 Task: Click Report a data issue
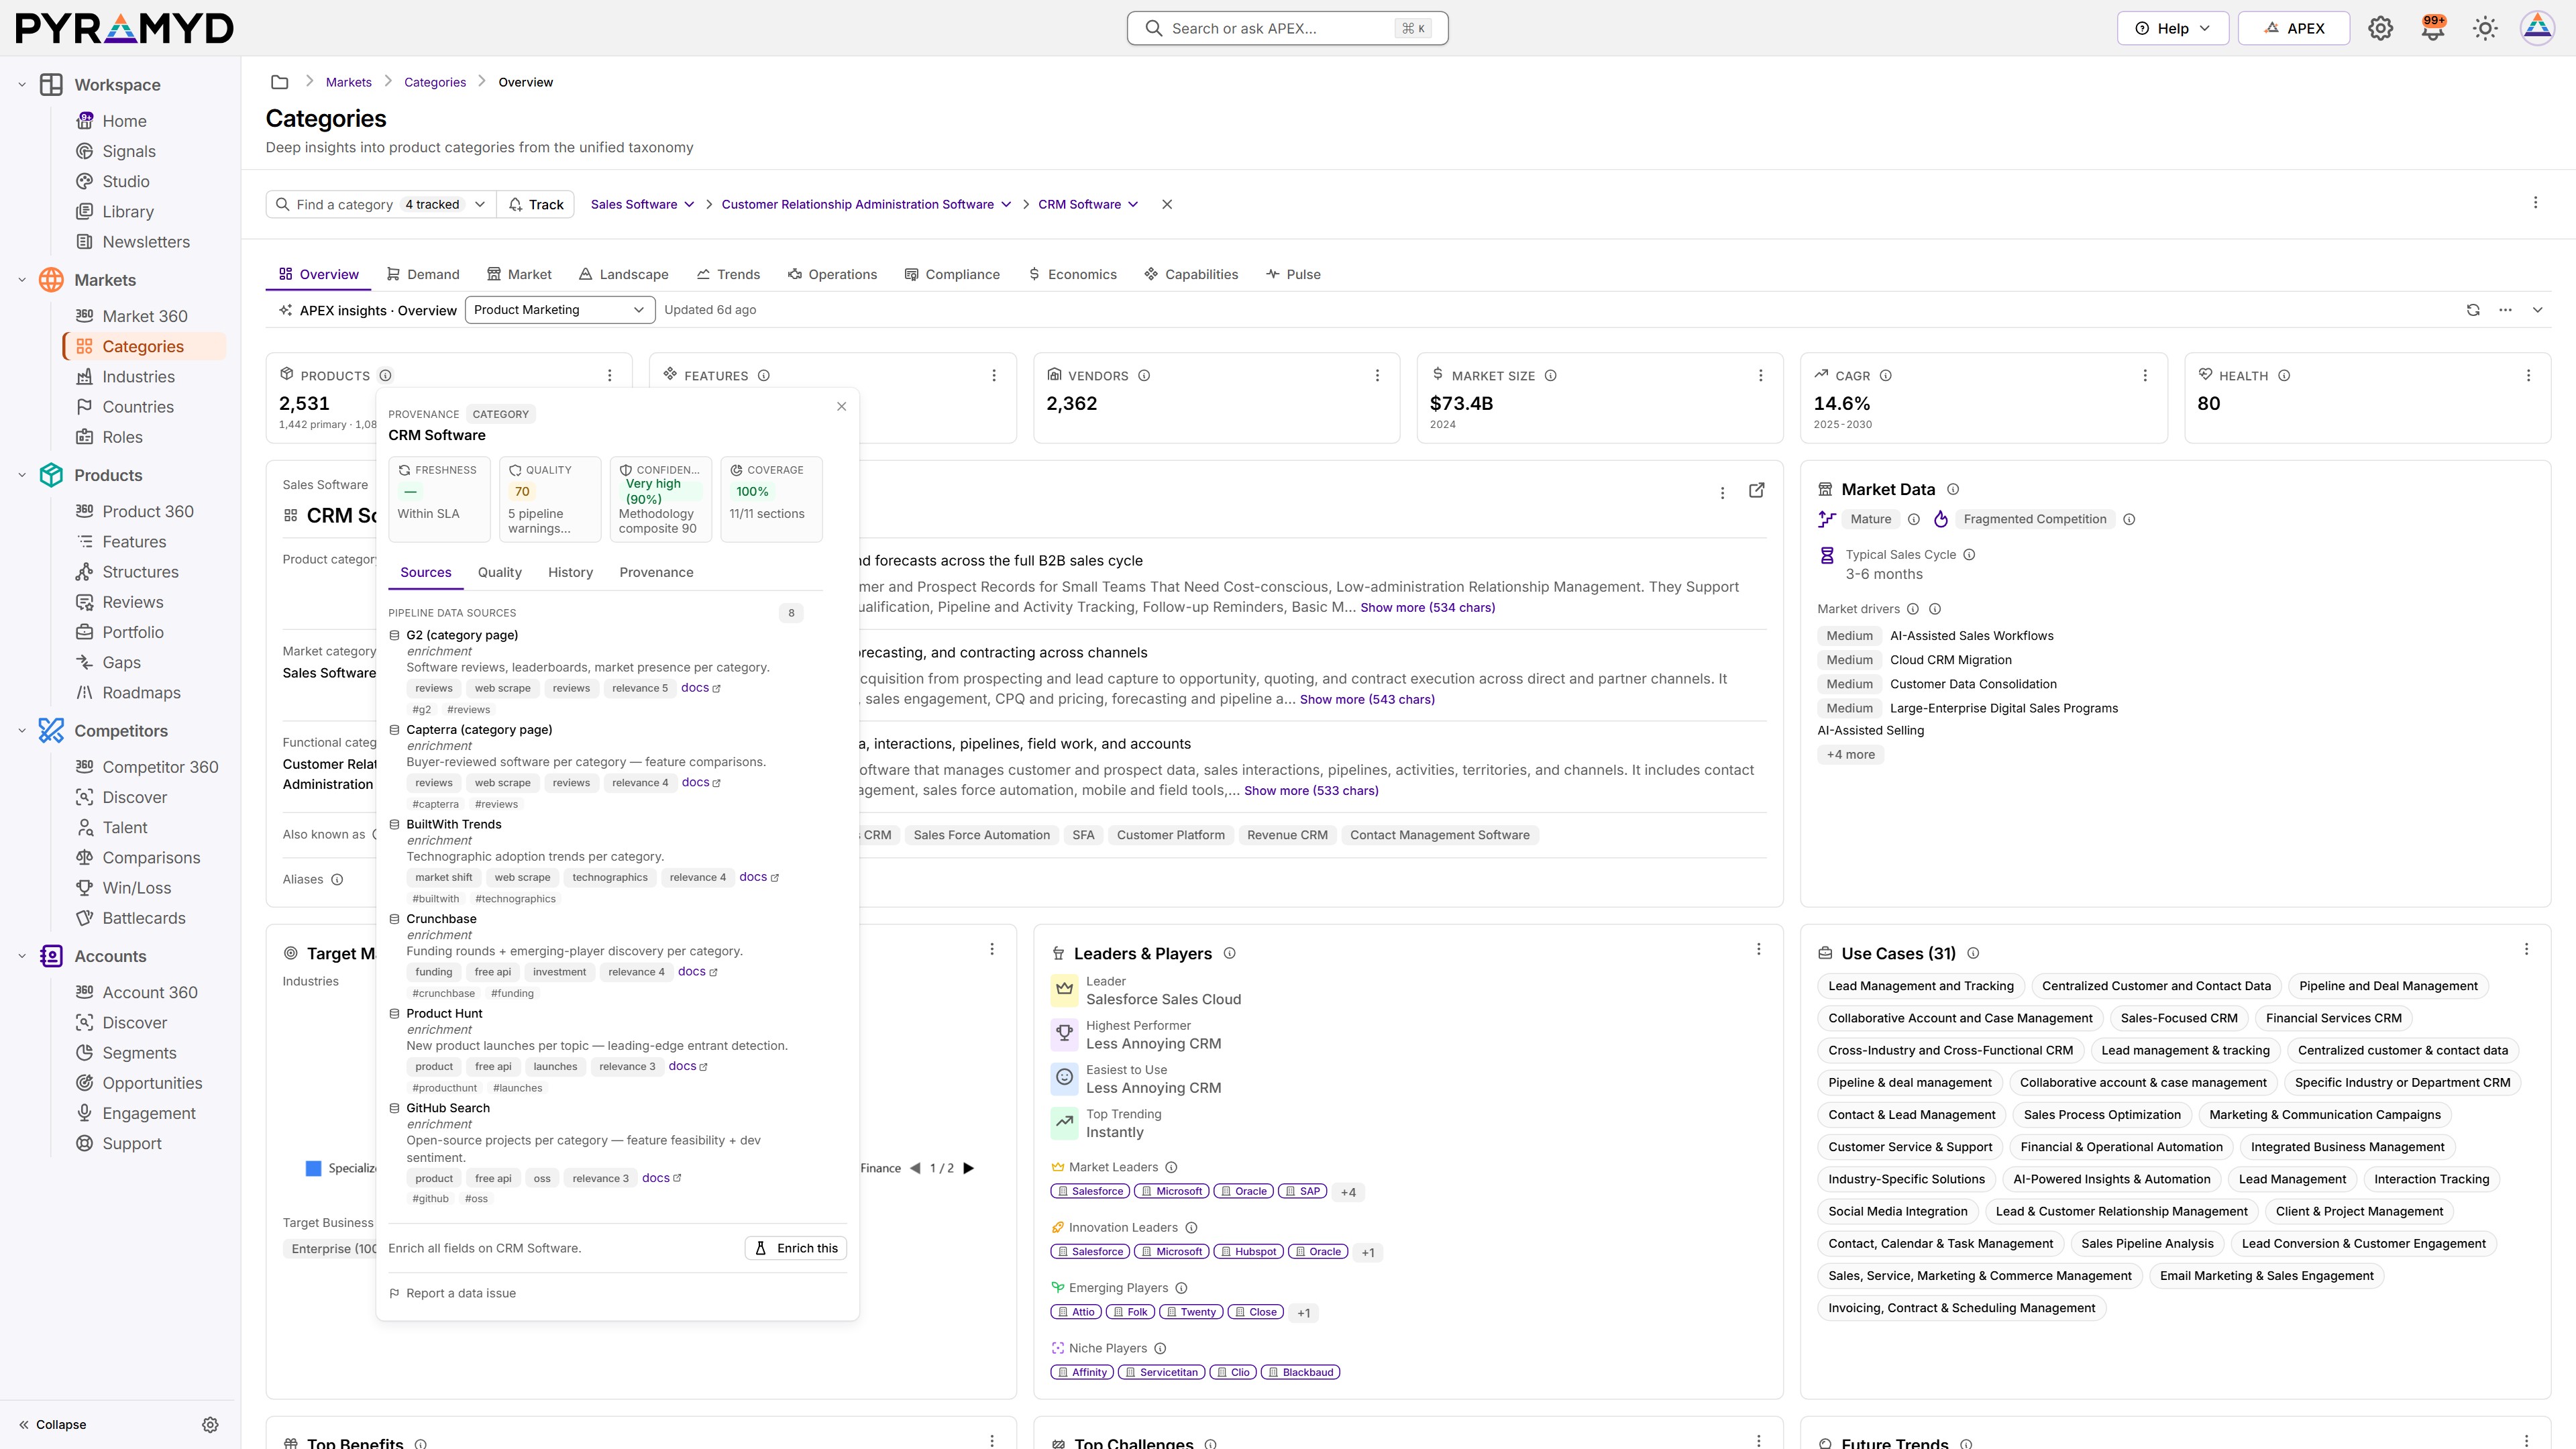click(x=452, y=1293)
